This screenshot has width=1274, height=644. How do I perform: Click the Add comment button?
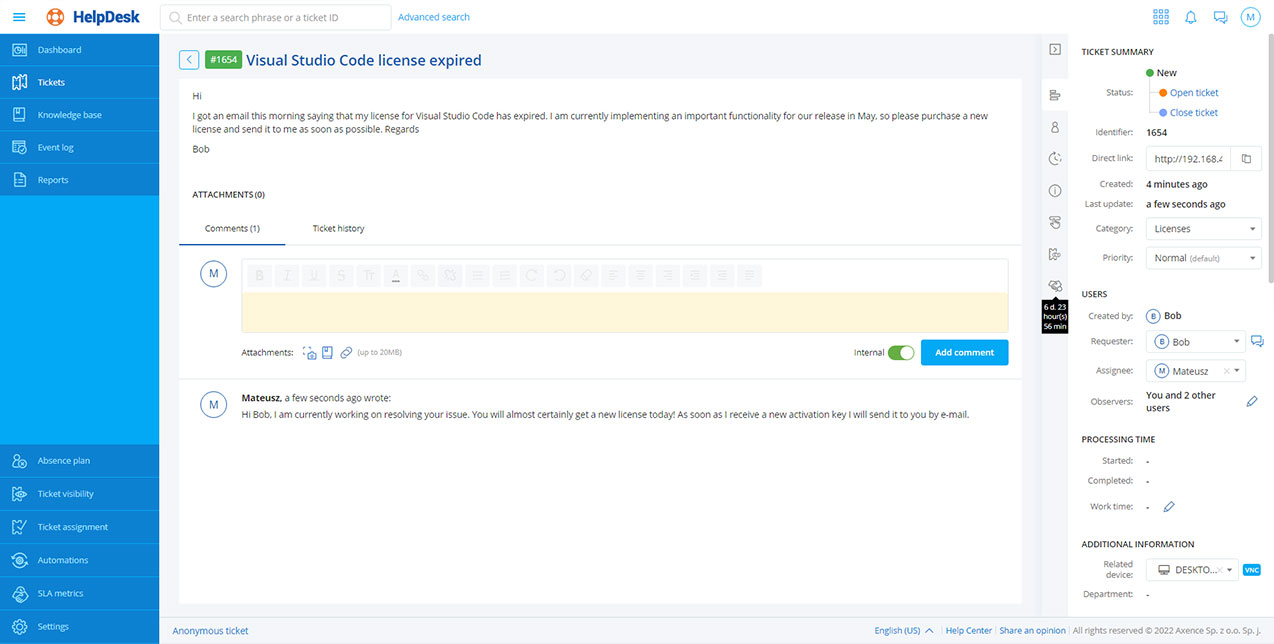click(x=964, y=352)
